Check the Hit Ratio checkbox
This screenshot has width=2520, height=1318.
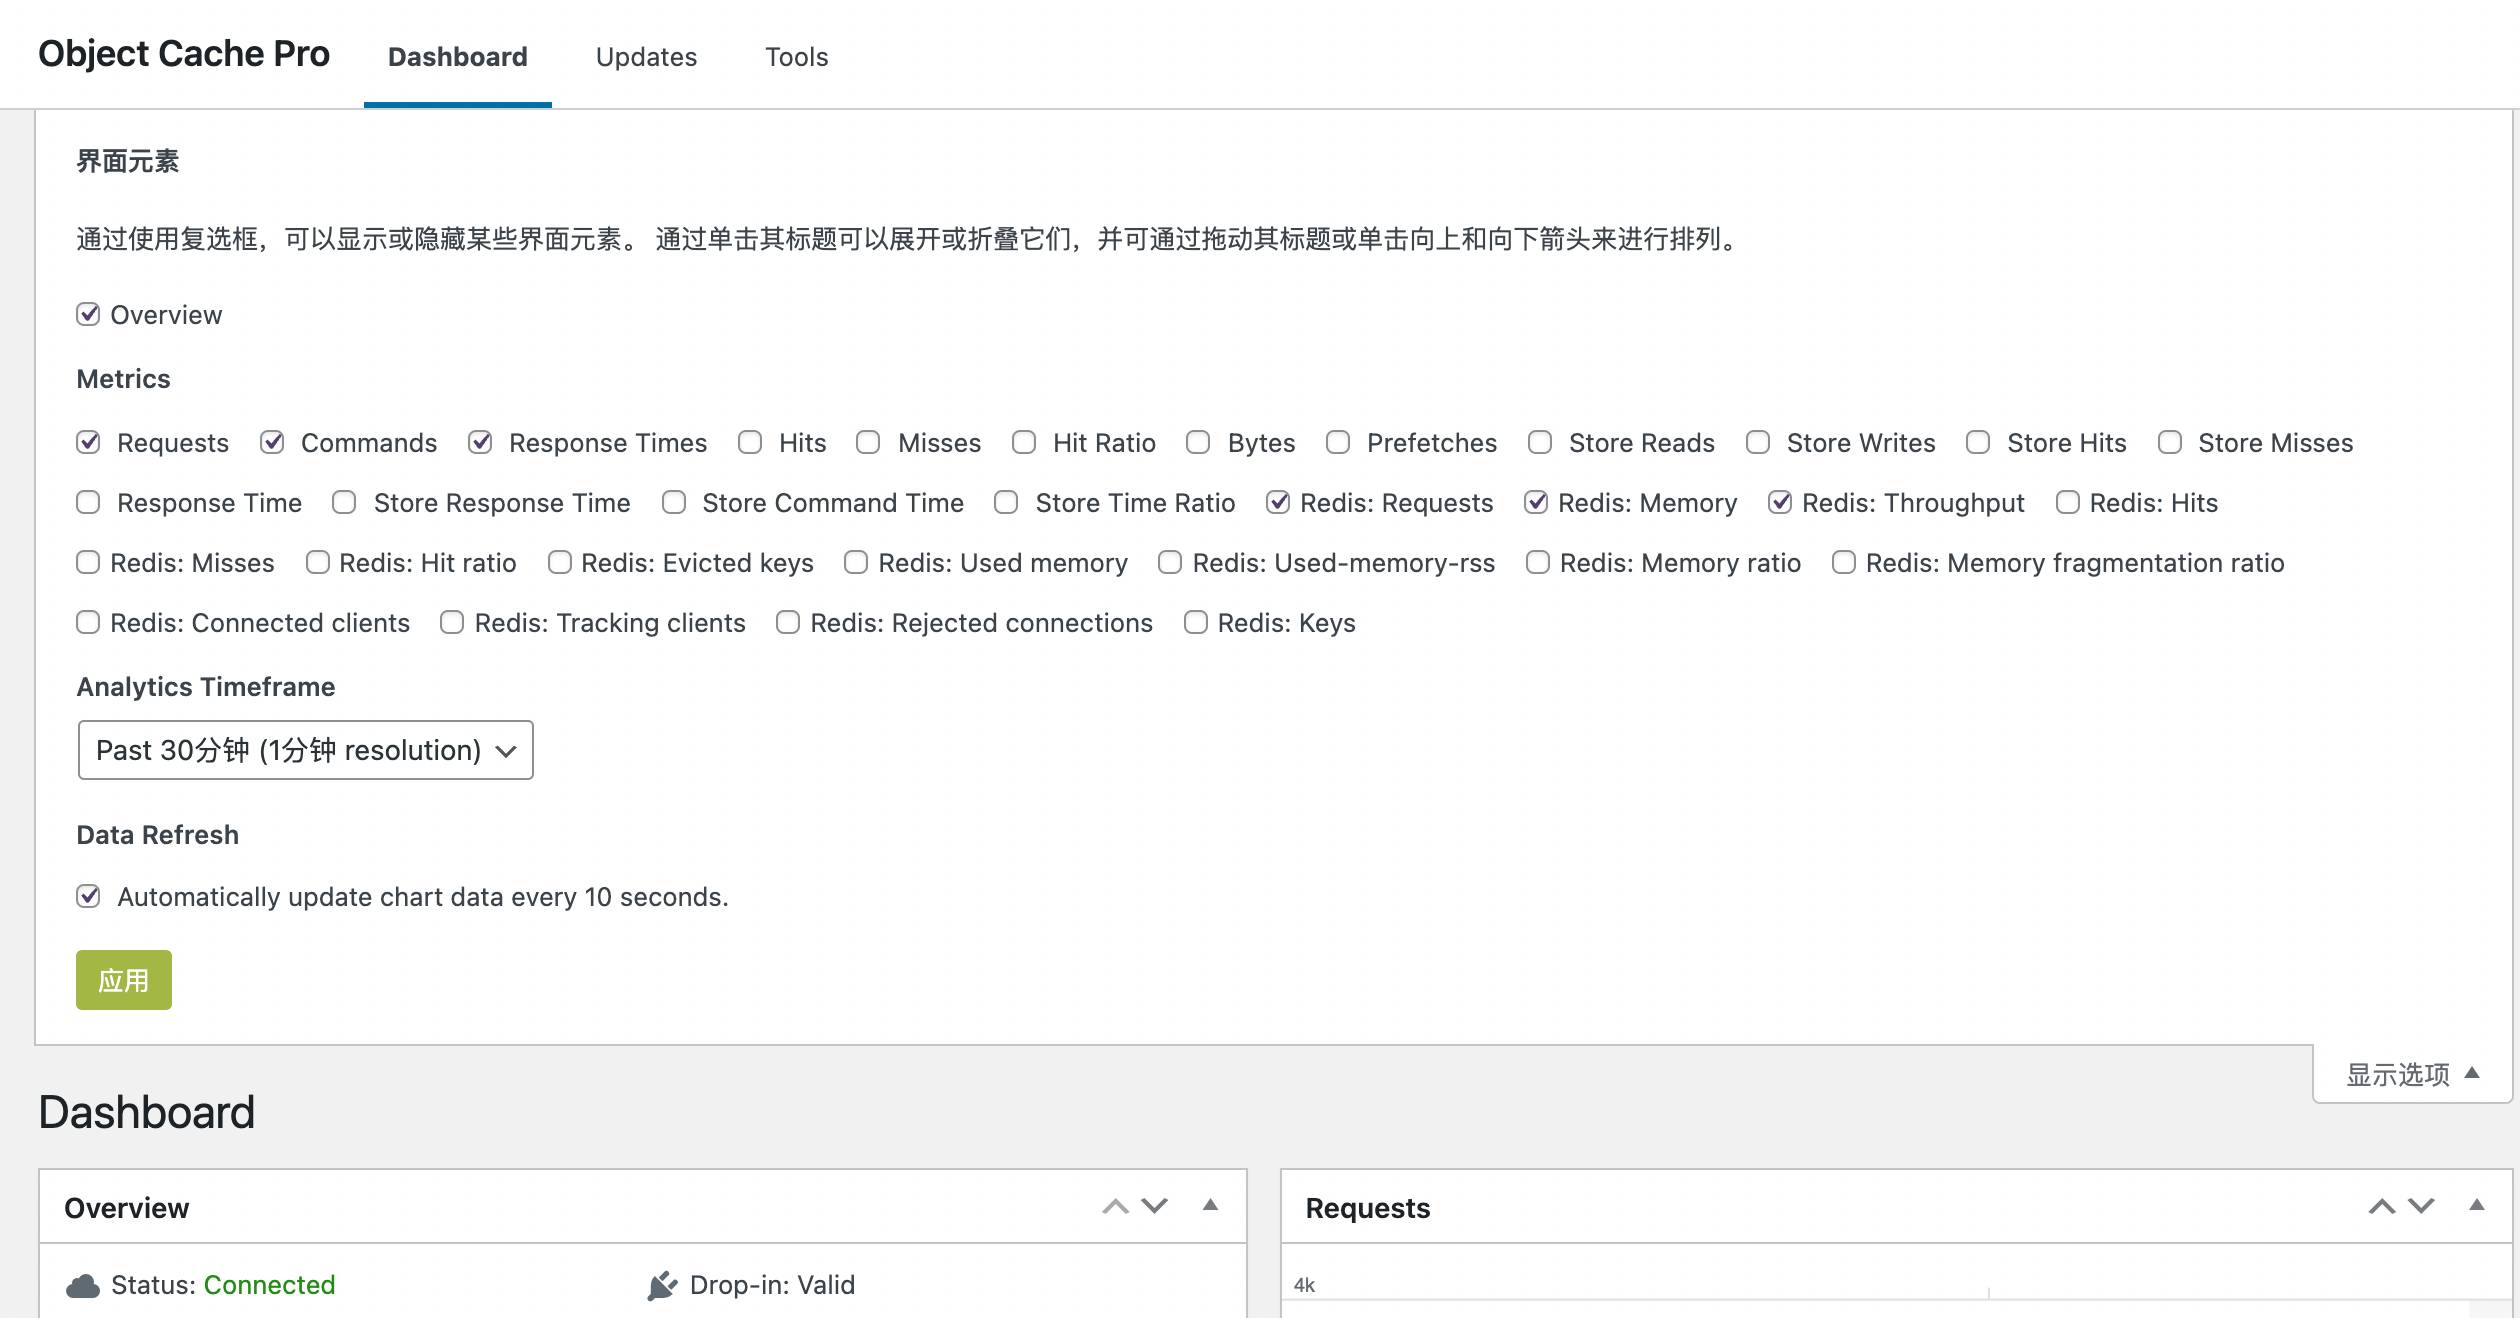[x=1024, y=443]
